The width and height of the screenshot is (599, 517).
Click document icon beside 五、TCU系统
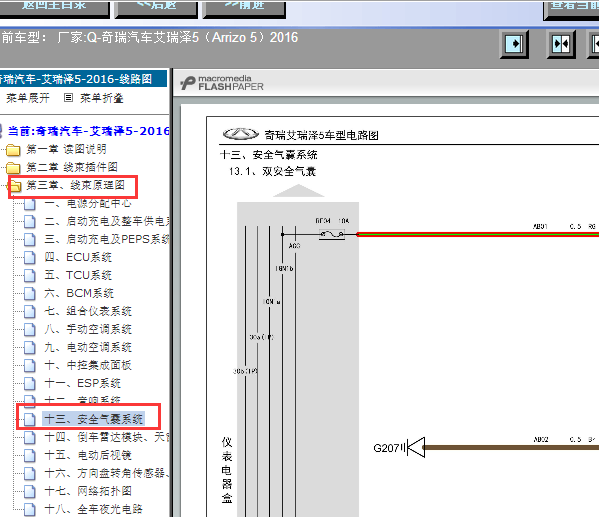(x=30, y=276)
